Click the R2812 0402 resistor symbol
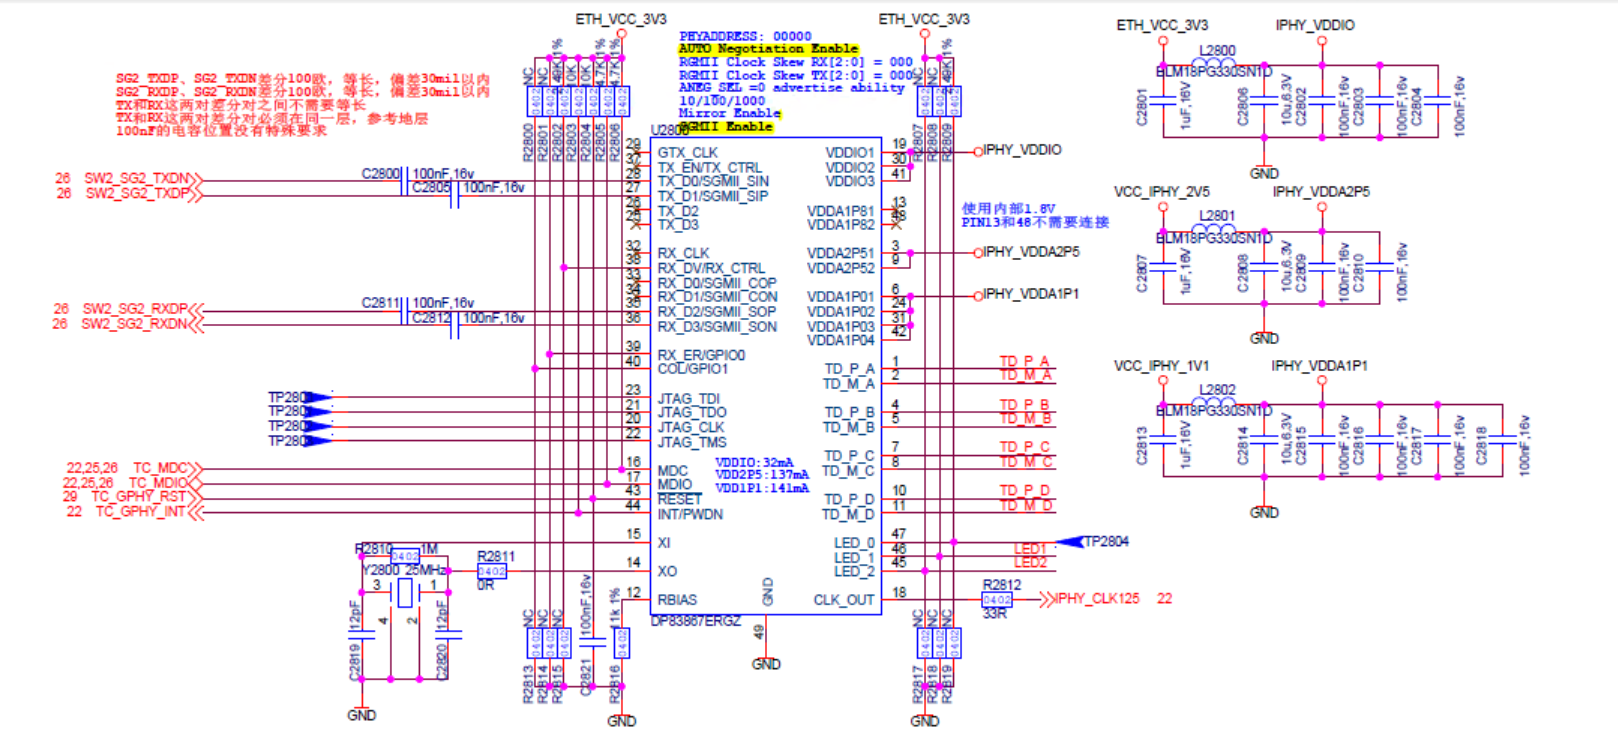 pos(997,600)
